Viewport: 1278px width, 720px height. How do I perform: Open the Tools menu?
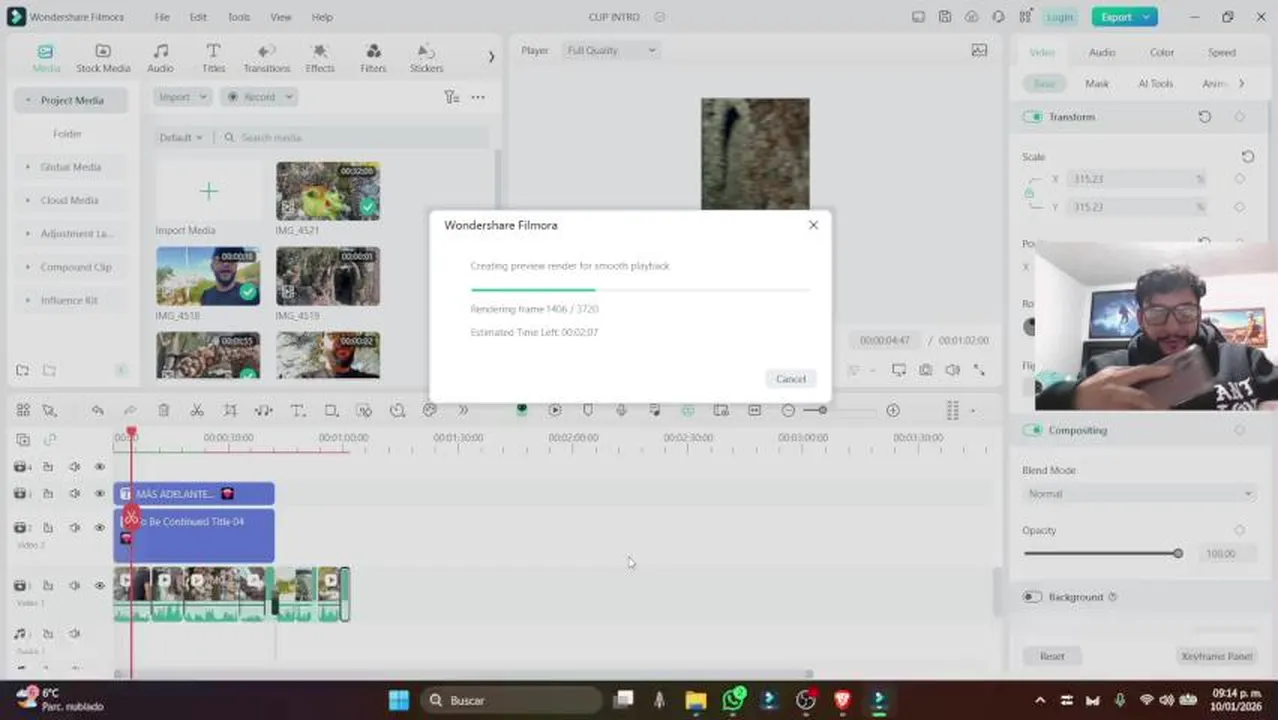coord(239,17)
